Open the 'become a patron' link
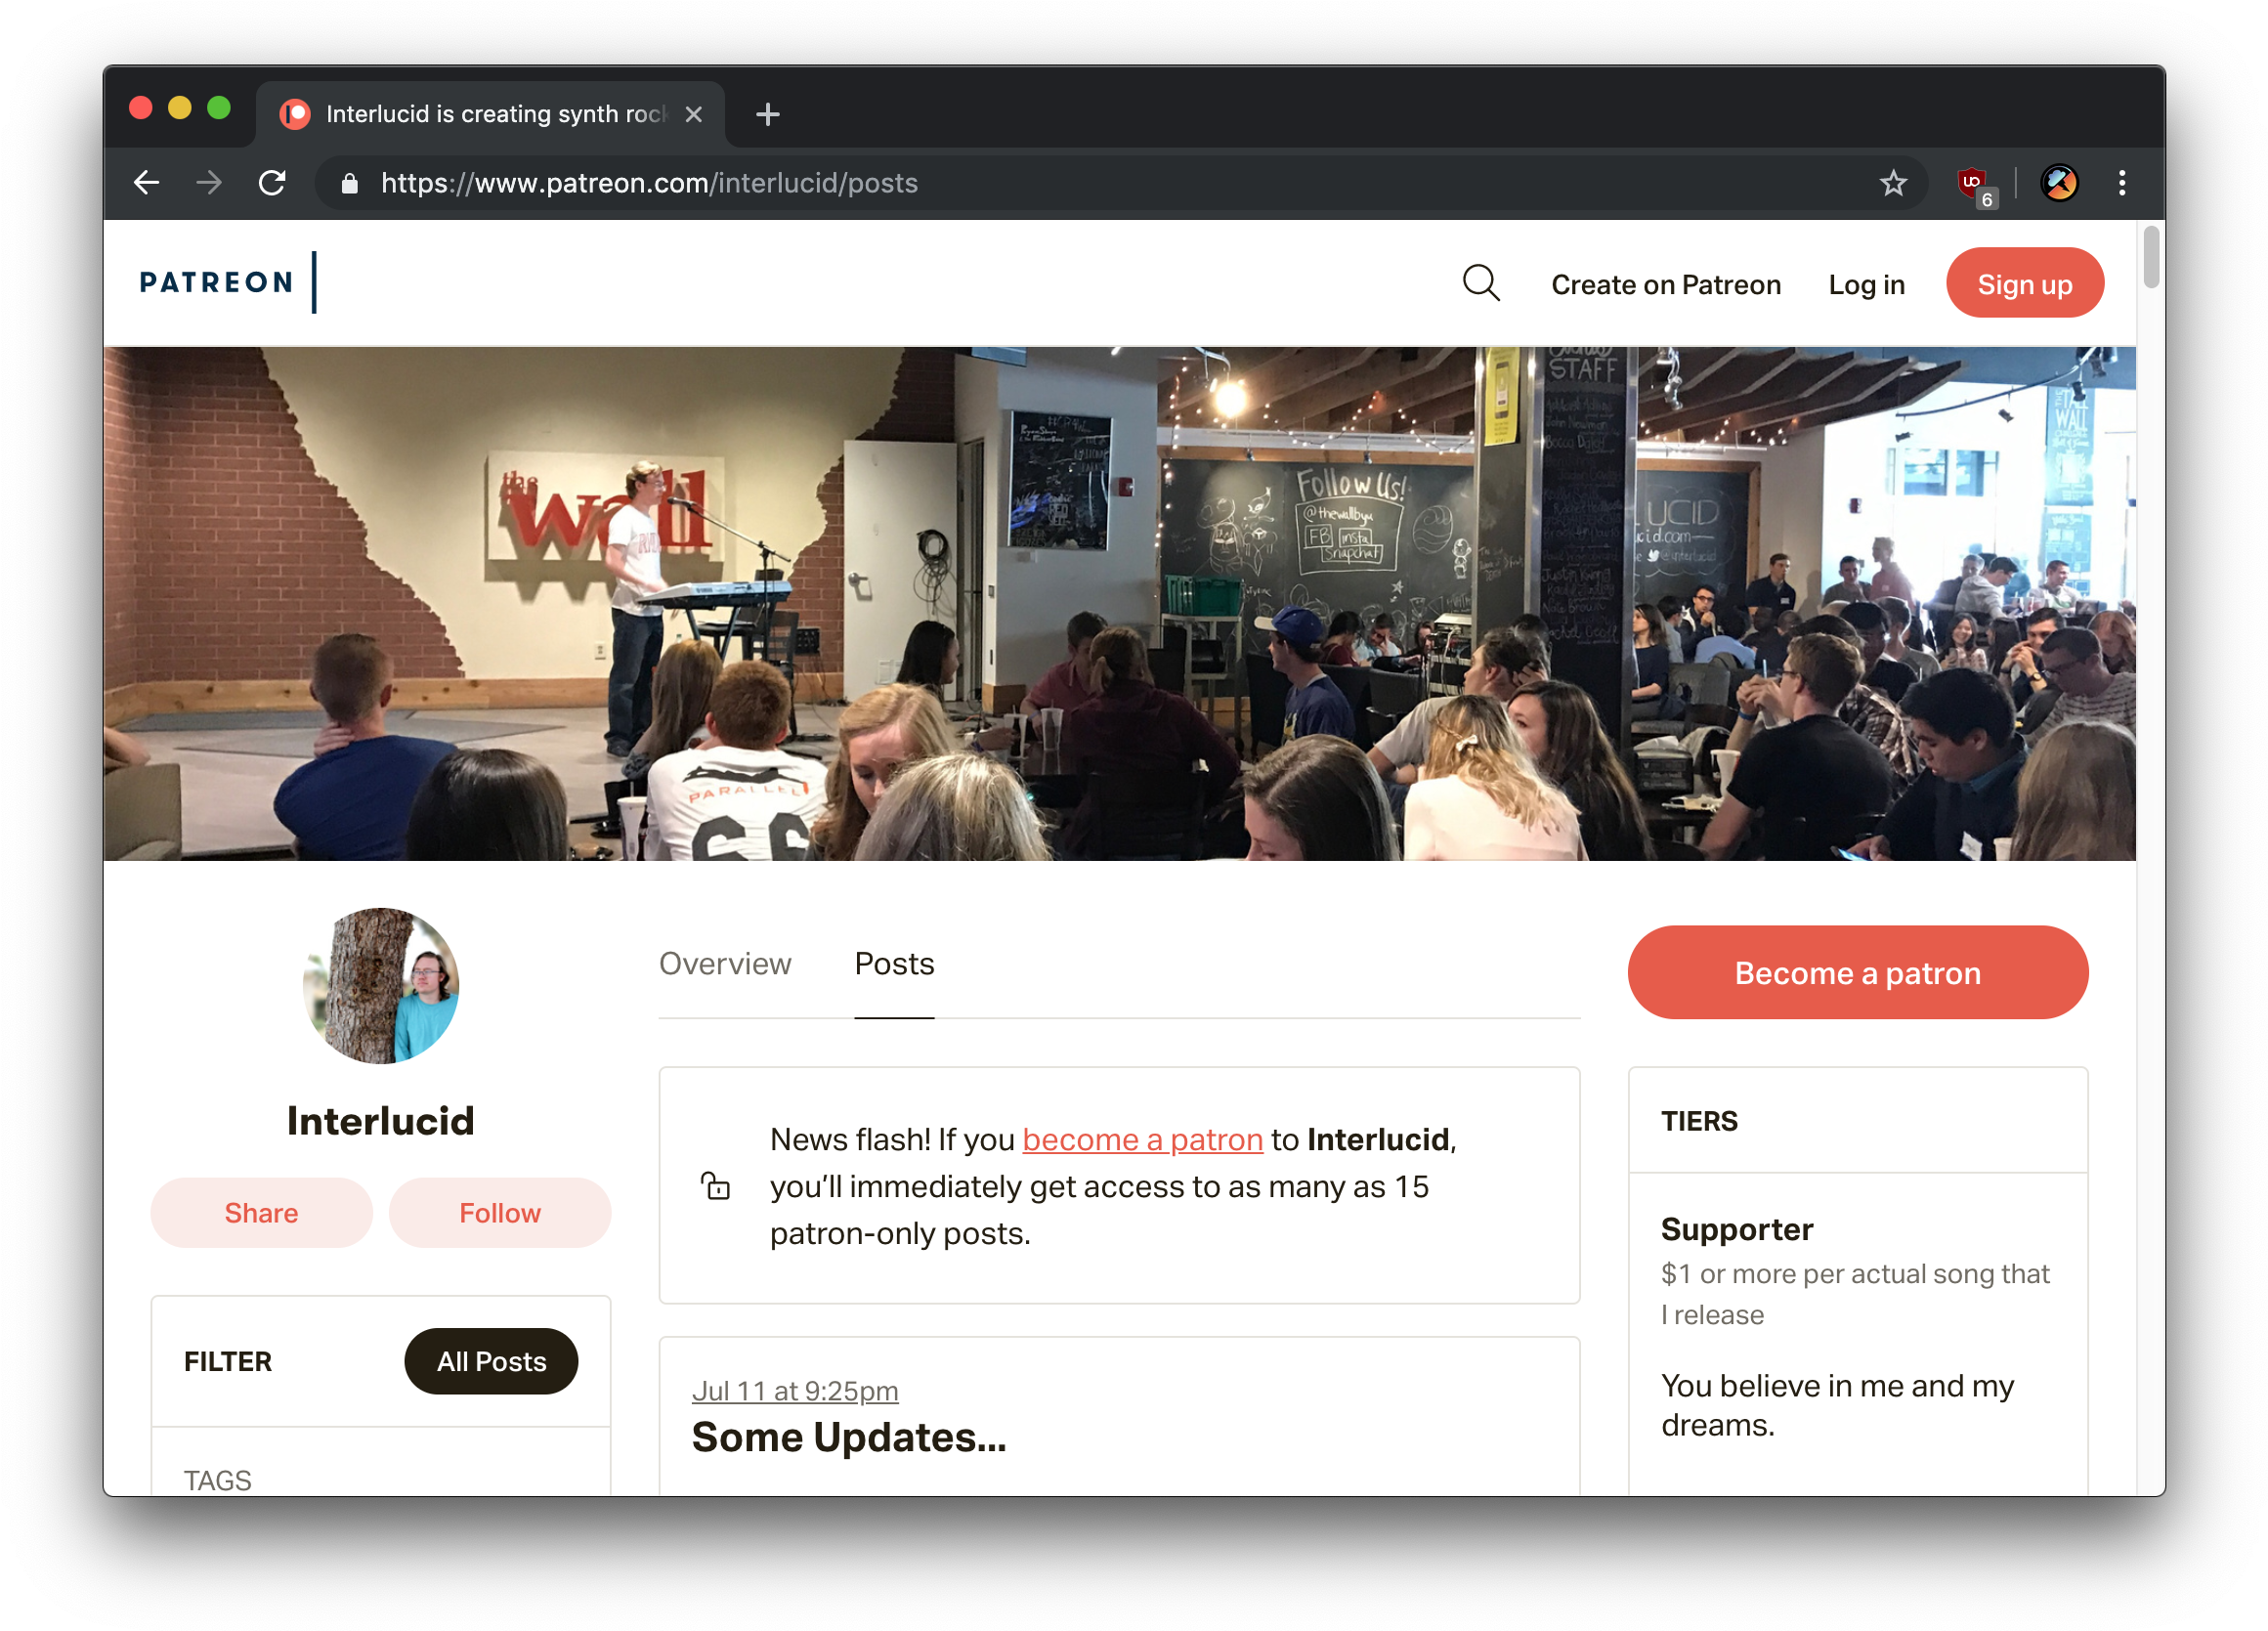Screen dimensions: 2268x1631 (x=1142, y=1139)
